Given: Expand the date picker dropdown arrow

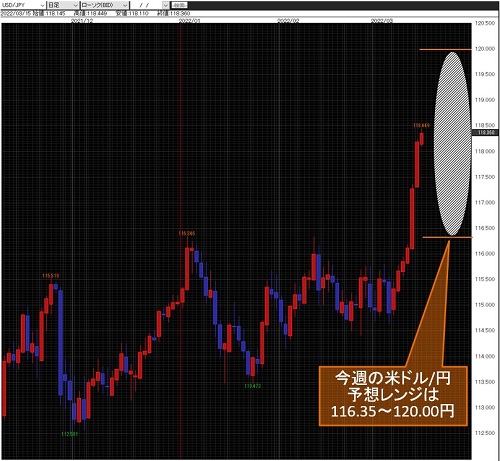Looking at the screenshot, I should click(x=166, y=5).
